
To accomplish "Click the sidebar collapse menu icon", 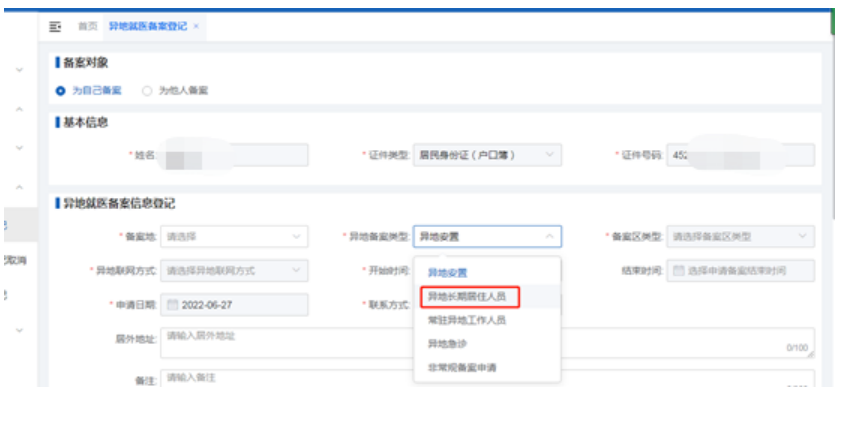I will pyautogui.click(x=56, y=25).
